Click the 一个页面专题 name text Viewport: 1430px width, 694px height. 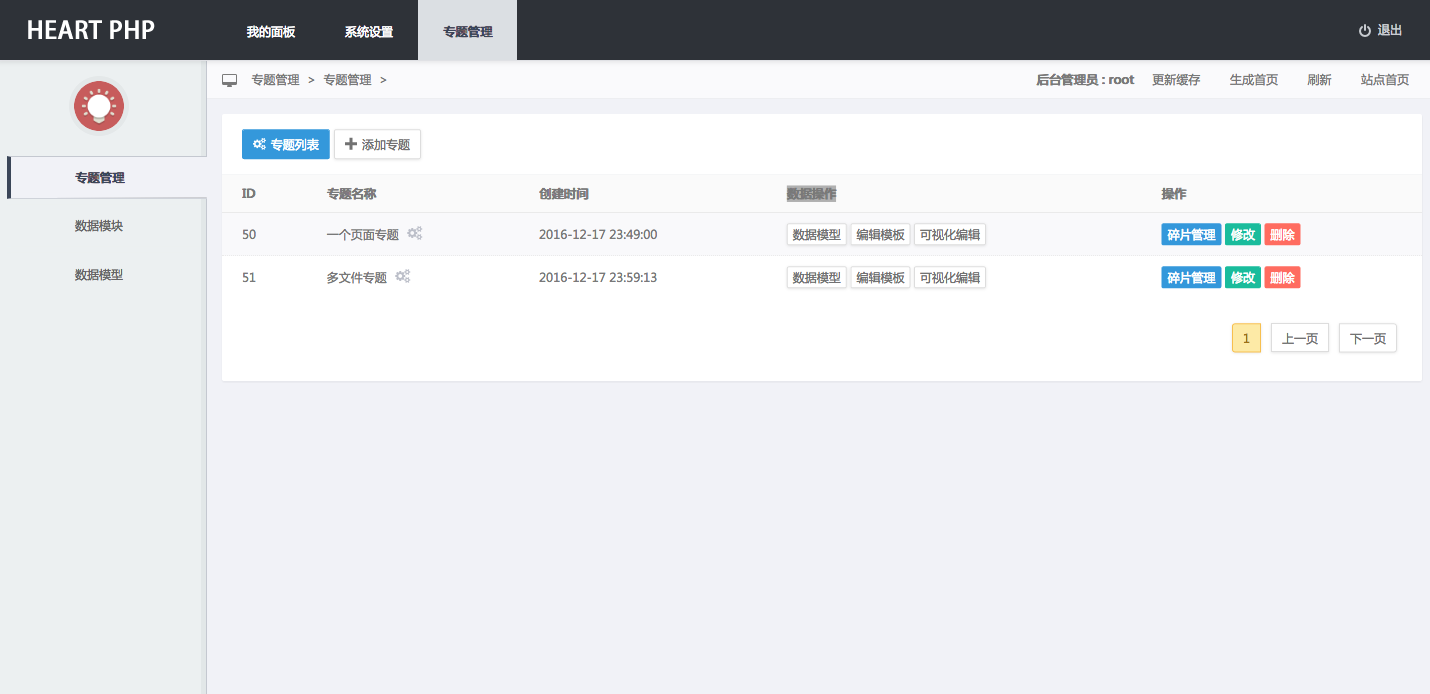(x=362, y=235)
